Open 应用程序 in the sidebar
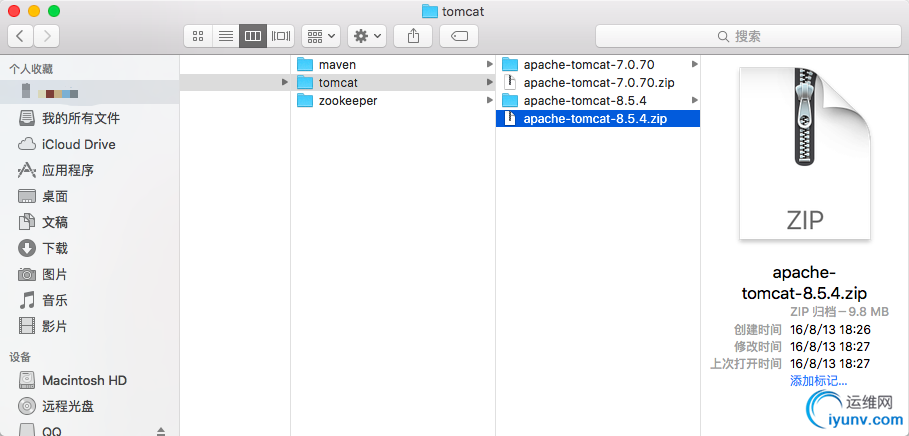 90,170
